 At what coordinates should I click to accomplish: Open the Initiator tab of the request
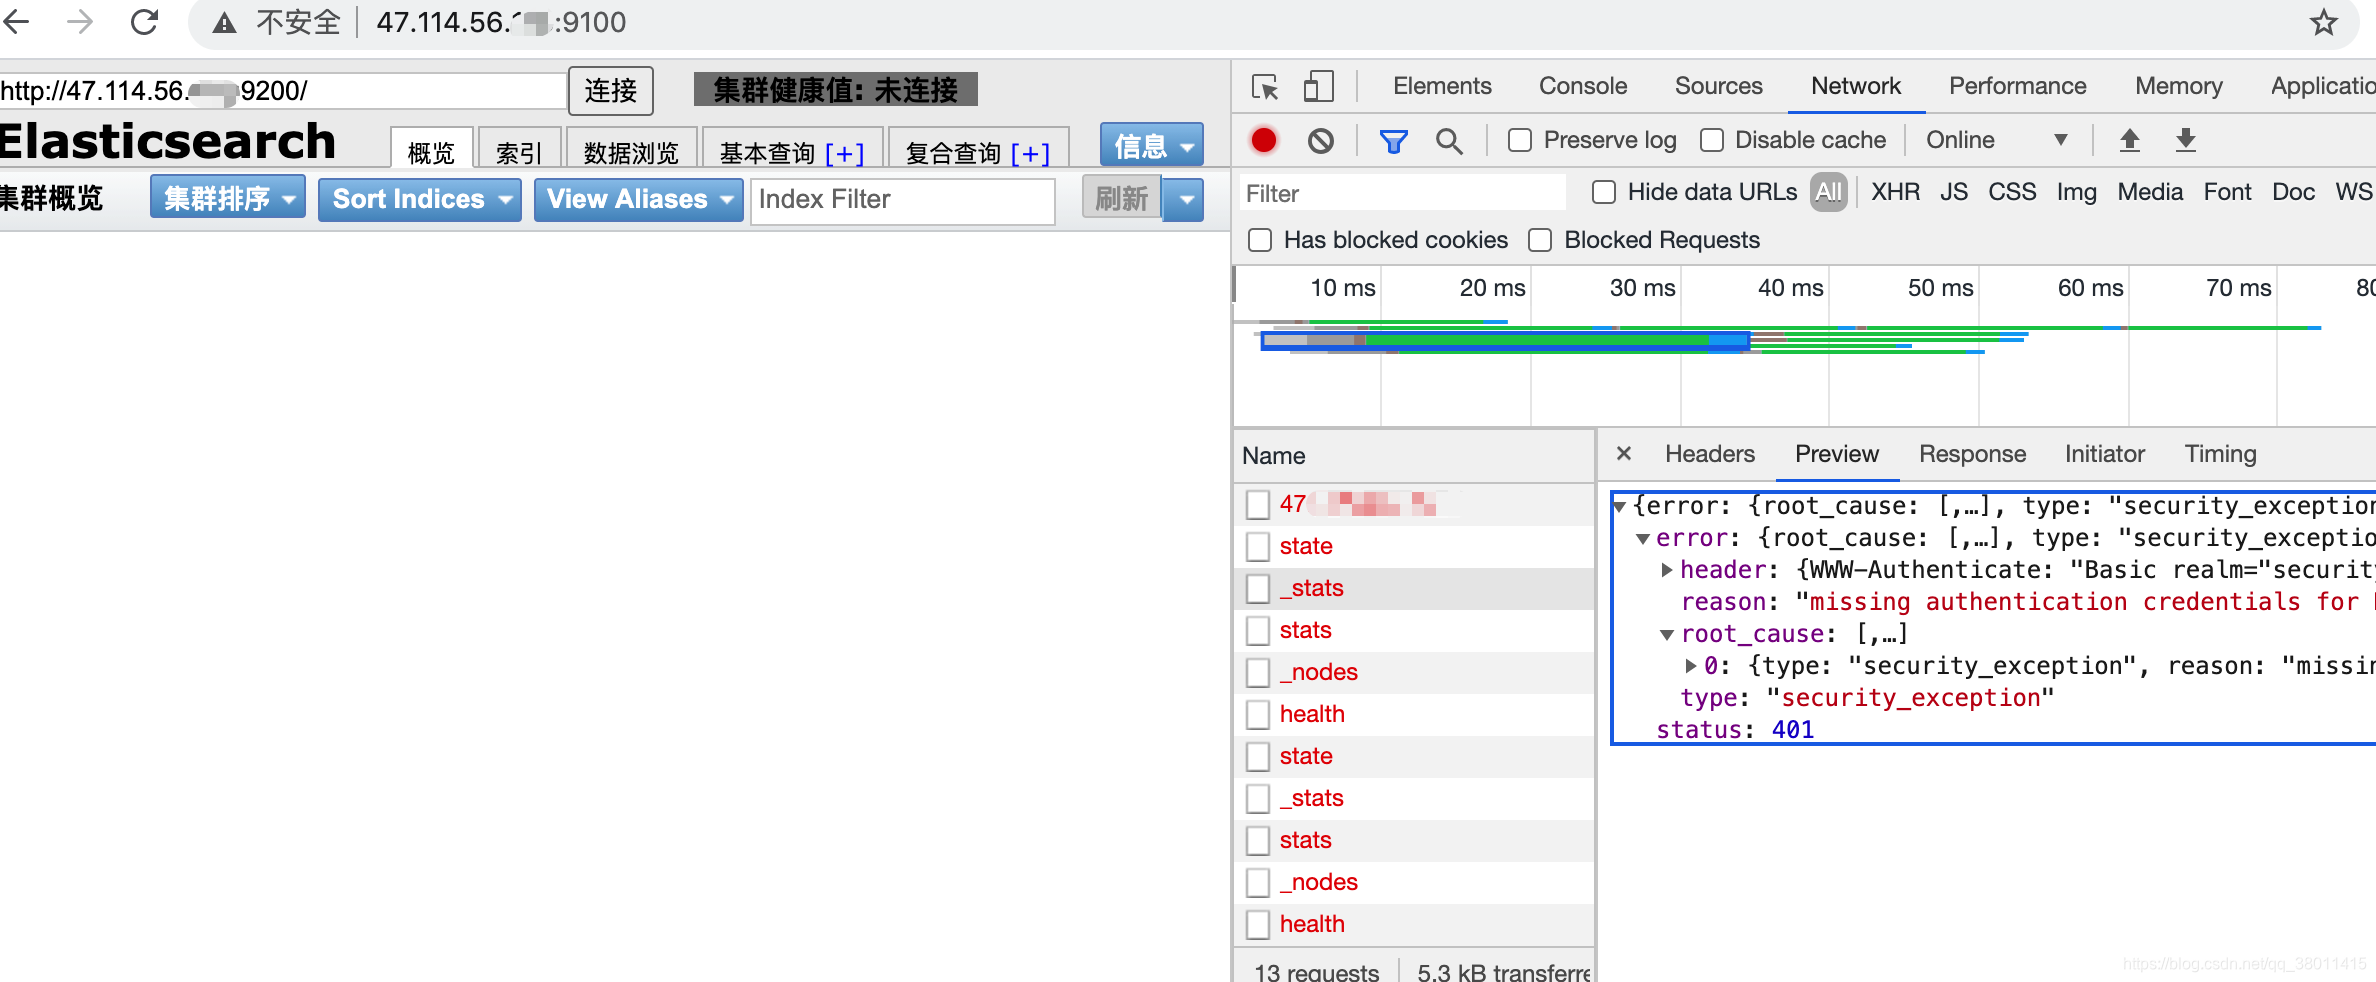(2105, 454)
